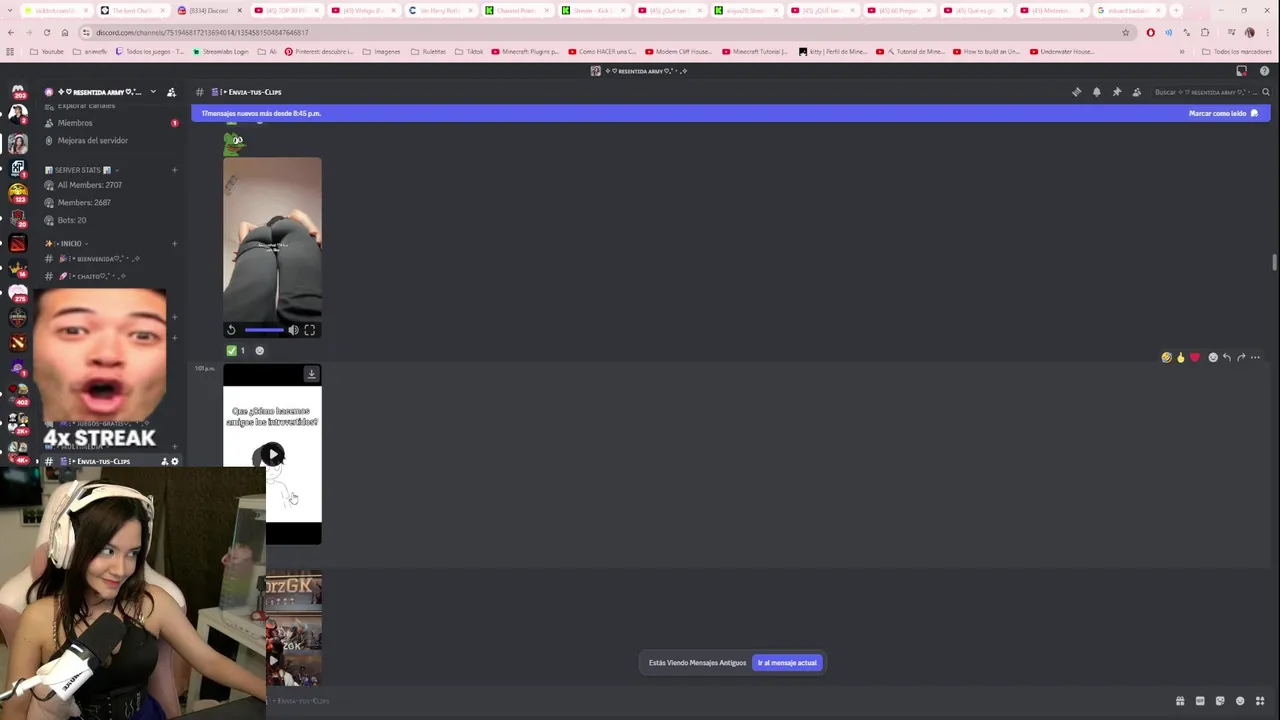Image resolution: width=1280 pixels, height=720 pixels.
Task: Collapse the INICIO category
Action: (67, 244)
